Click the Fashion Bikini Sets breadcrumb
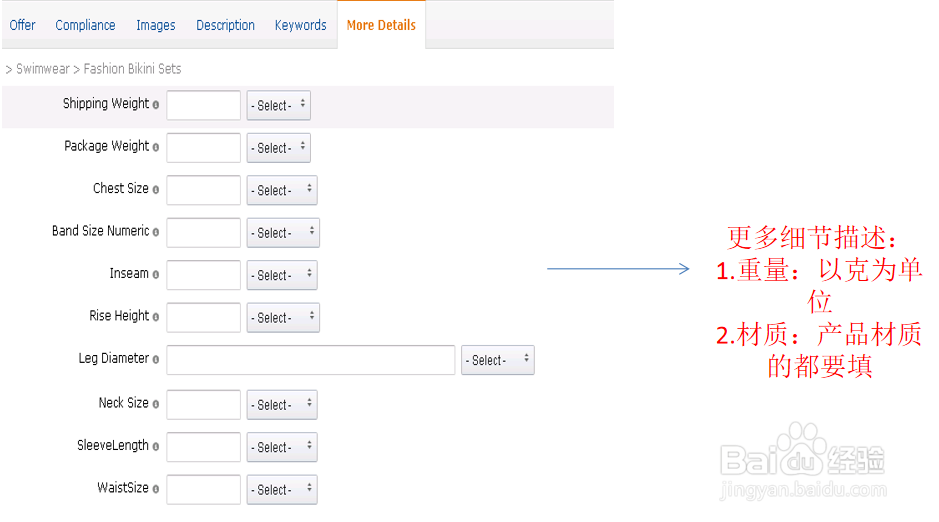The width and height of the screenshot is (939, 522). pos(132,69)
